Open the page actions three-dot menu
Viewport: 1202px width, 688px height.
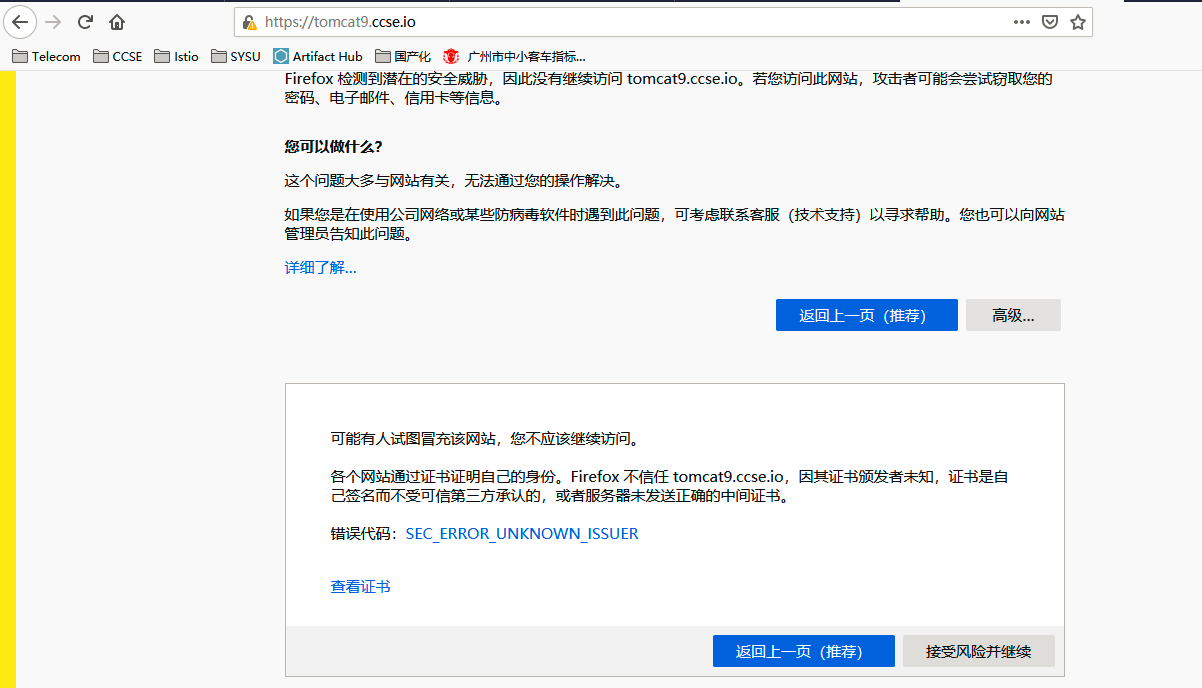coord(1022,22)
